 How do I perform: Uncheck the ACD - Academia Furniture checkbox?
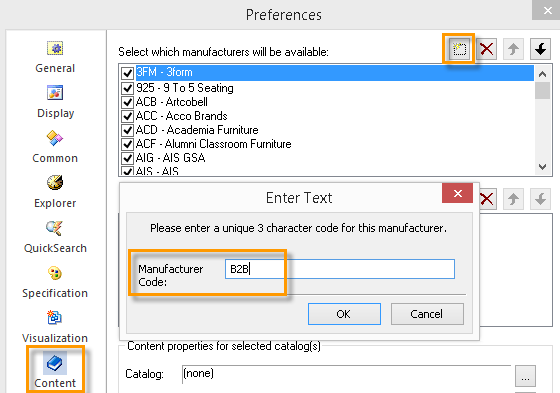click(x=128, y=130)
